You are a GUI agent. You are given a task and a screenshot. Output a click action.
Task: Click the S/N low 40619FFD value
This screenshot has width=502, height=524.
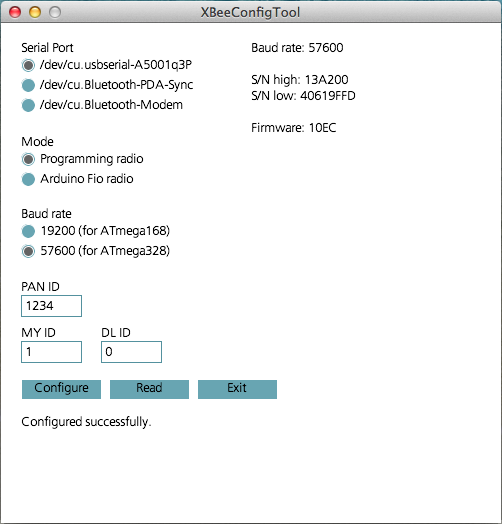point(328,96)
